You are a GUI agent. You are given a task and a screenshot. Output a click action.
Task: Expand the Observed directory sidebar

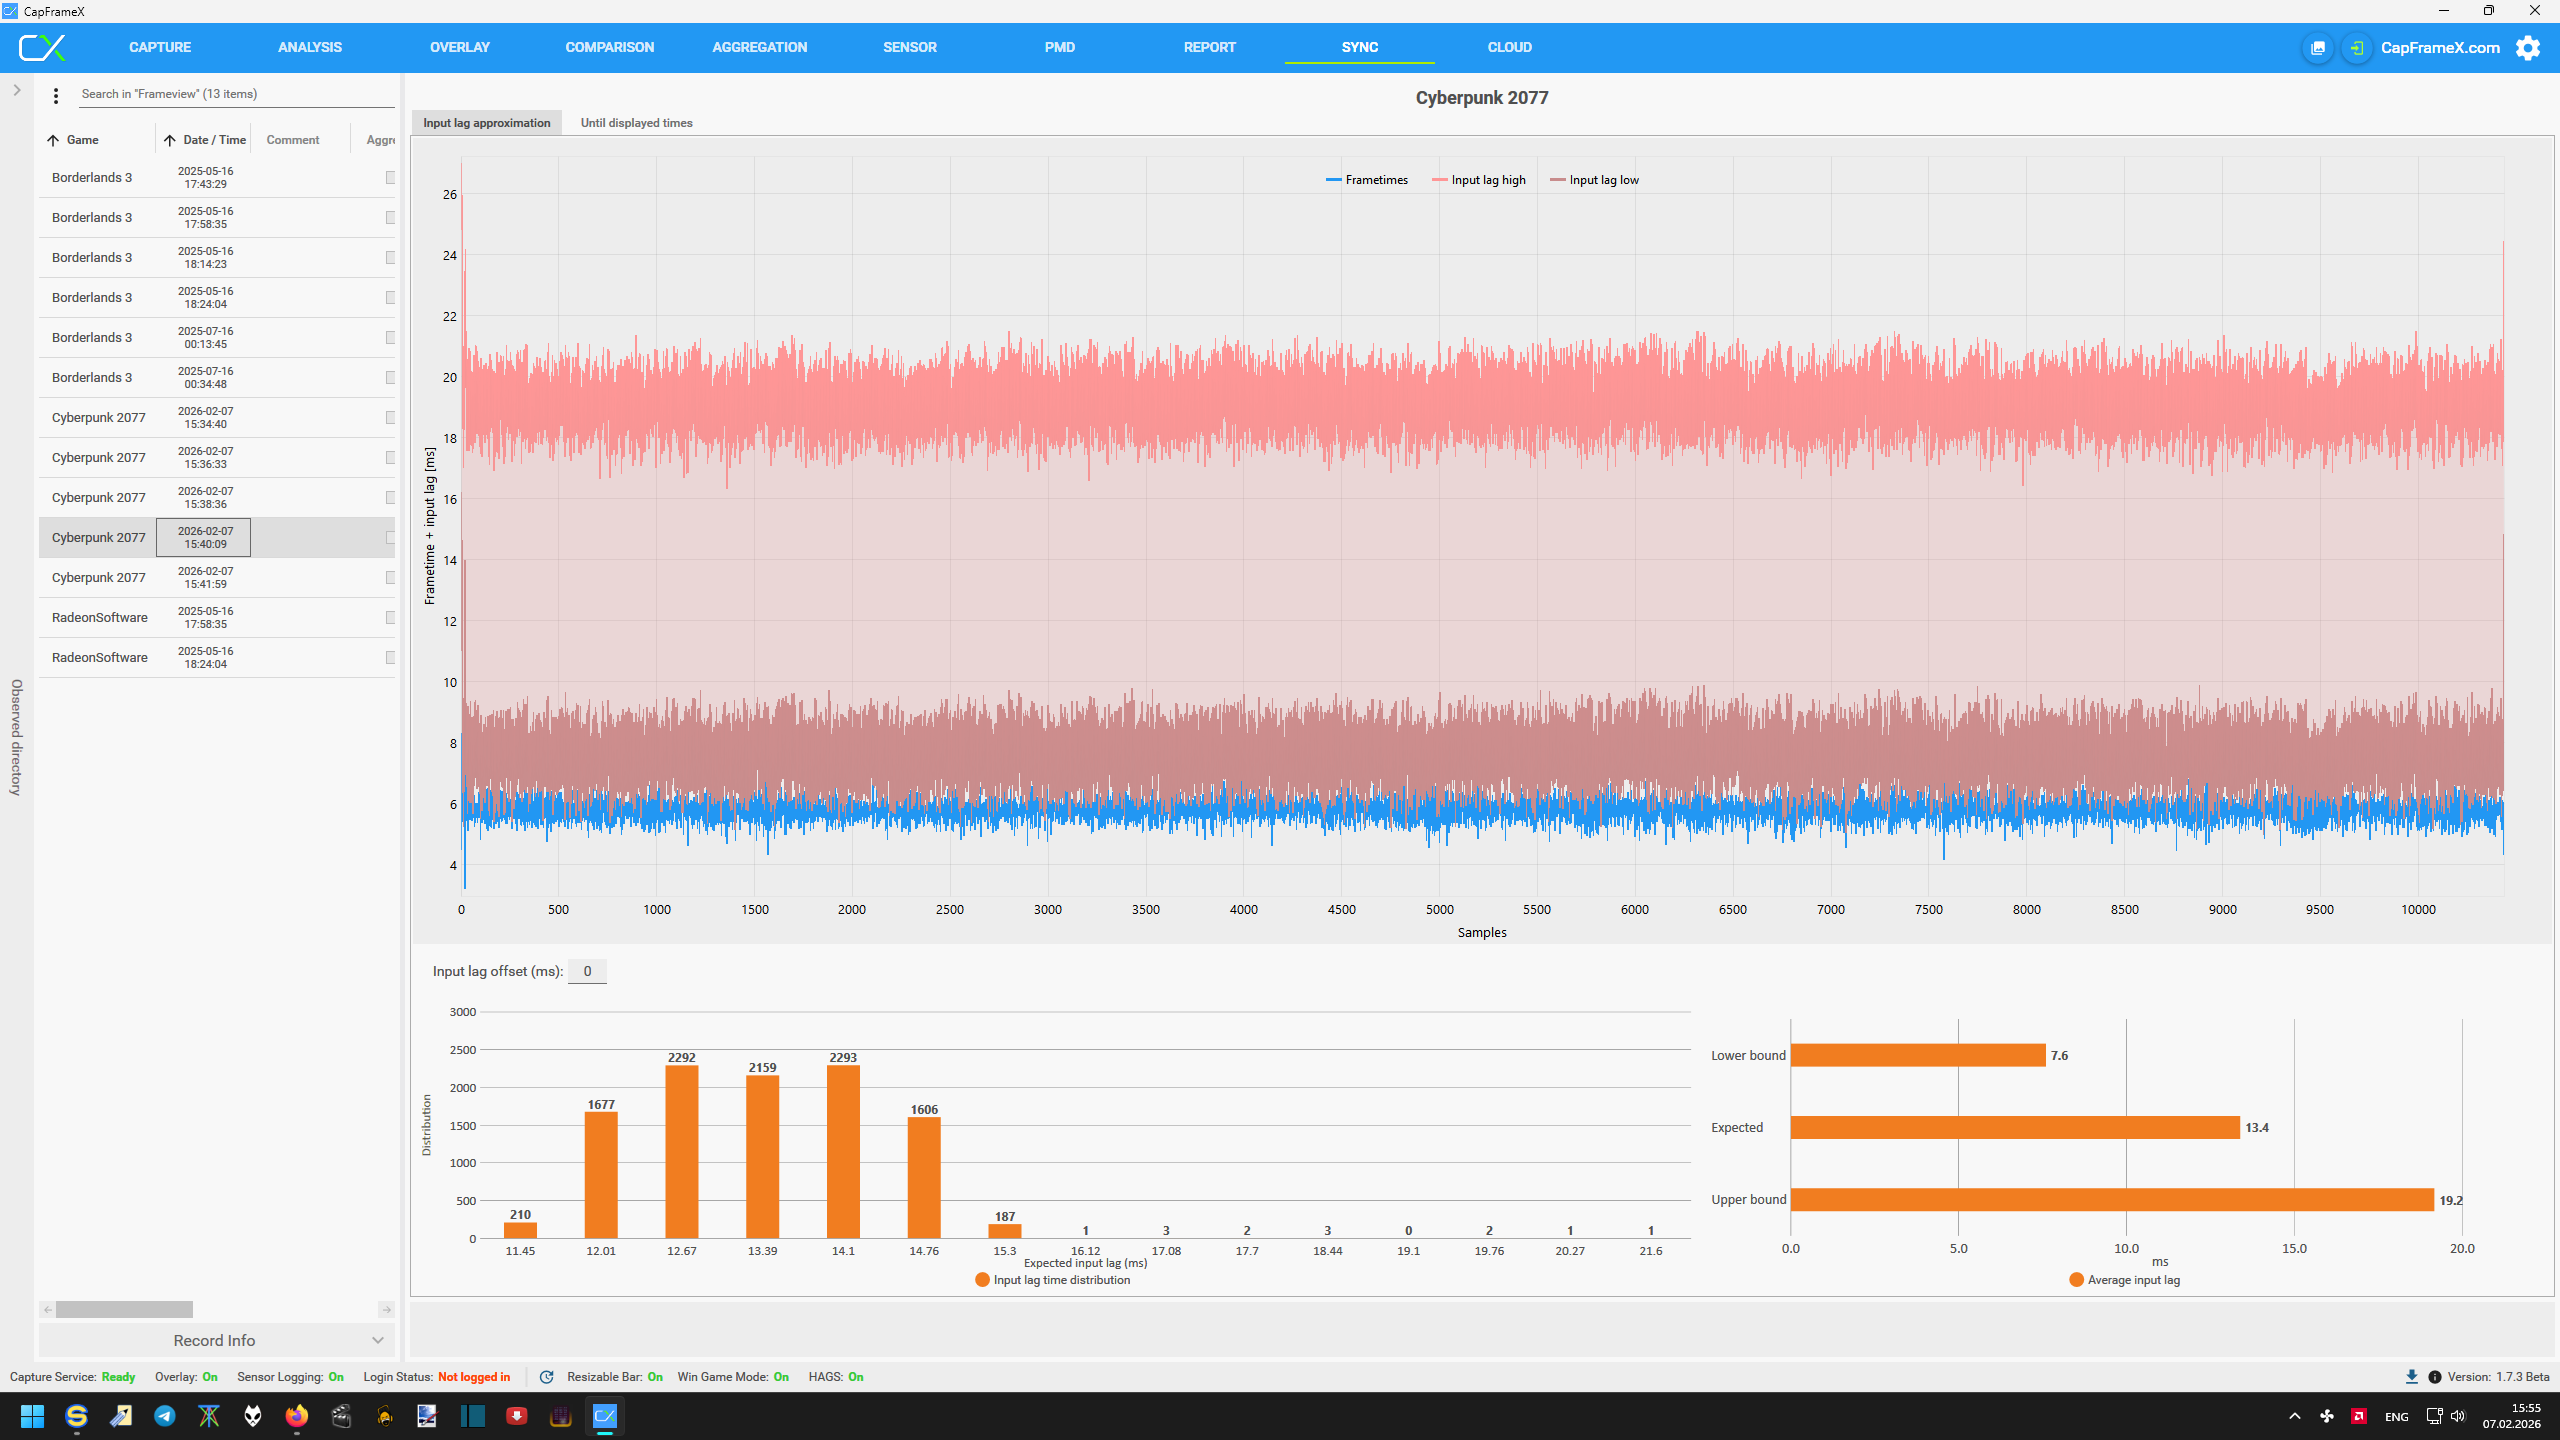[17, 90]
